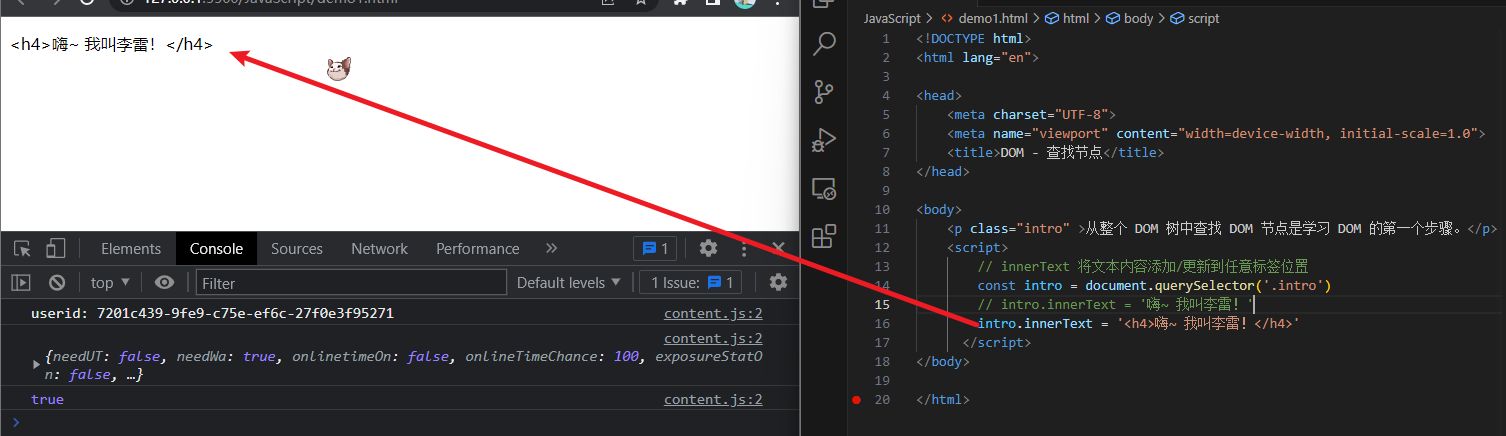The width and height of the screenshot is (1506, 436).
Task: Activate the DevTools inspect element picker
Action: point(23,249)
